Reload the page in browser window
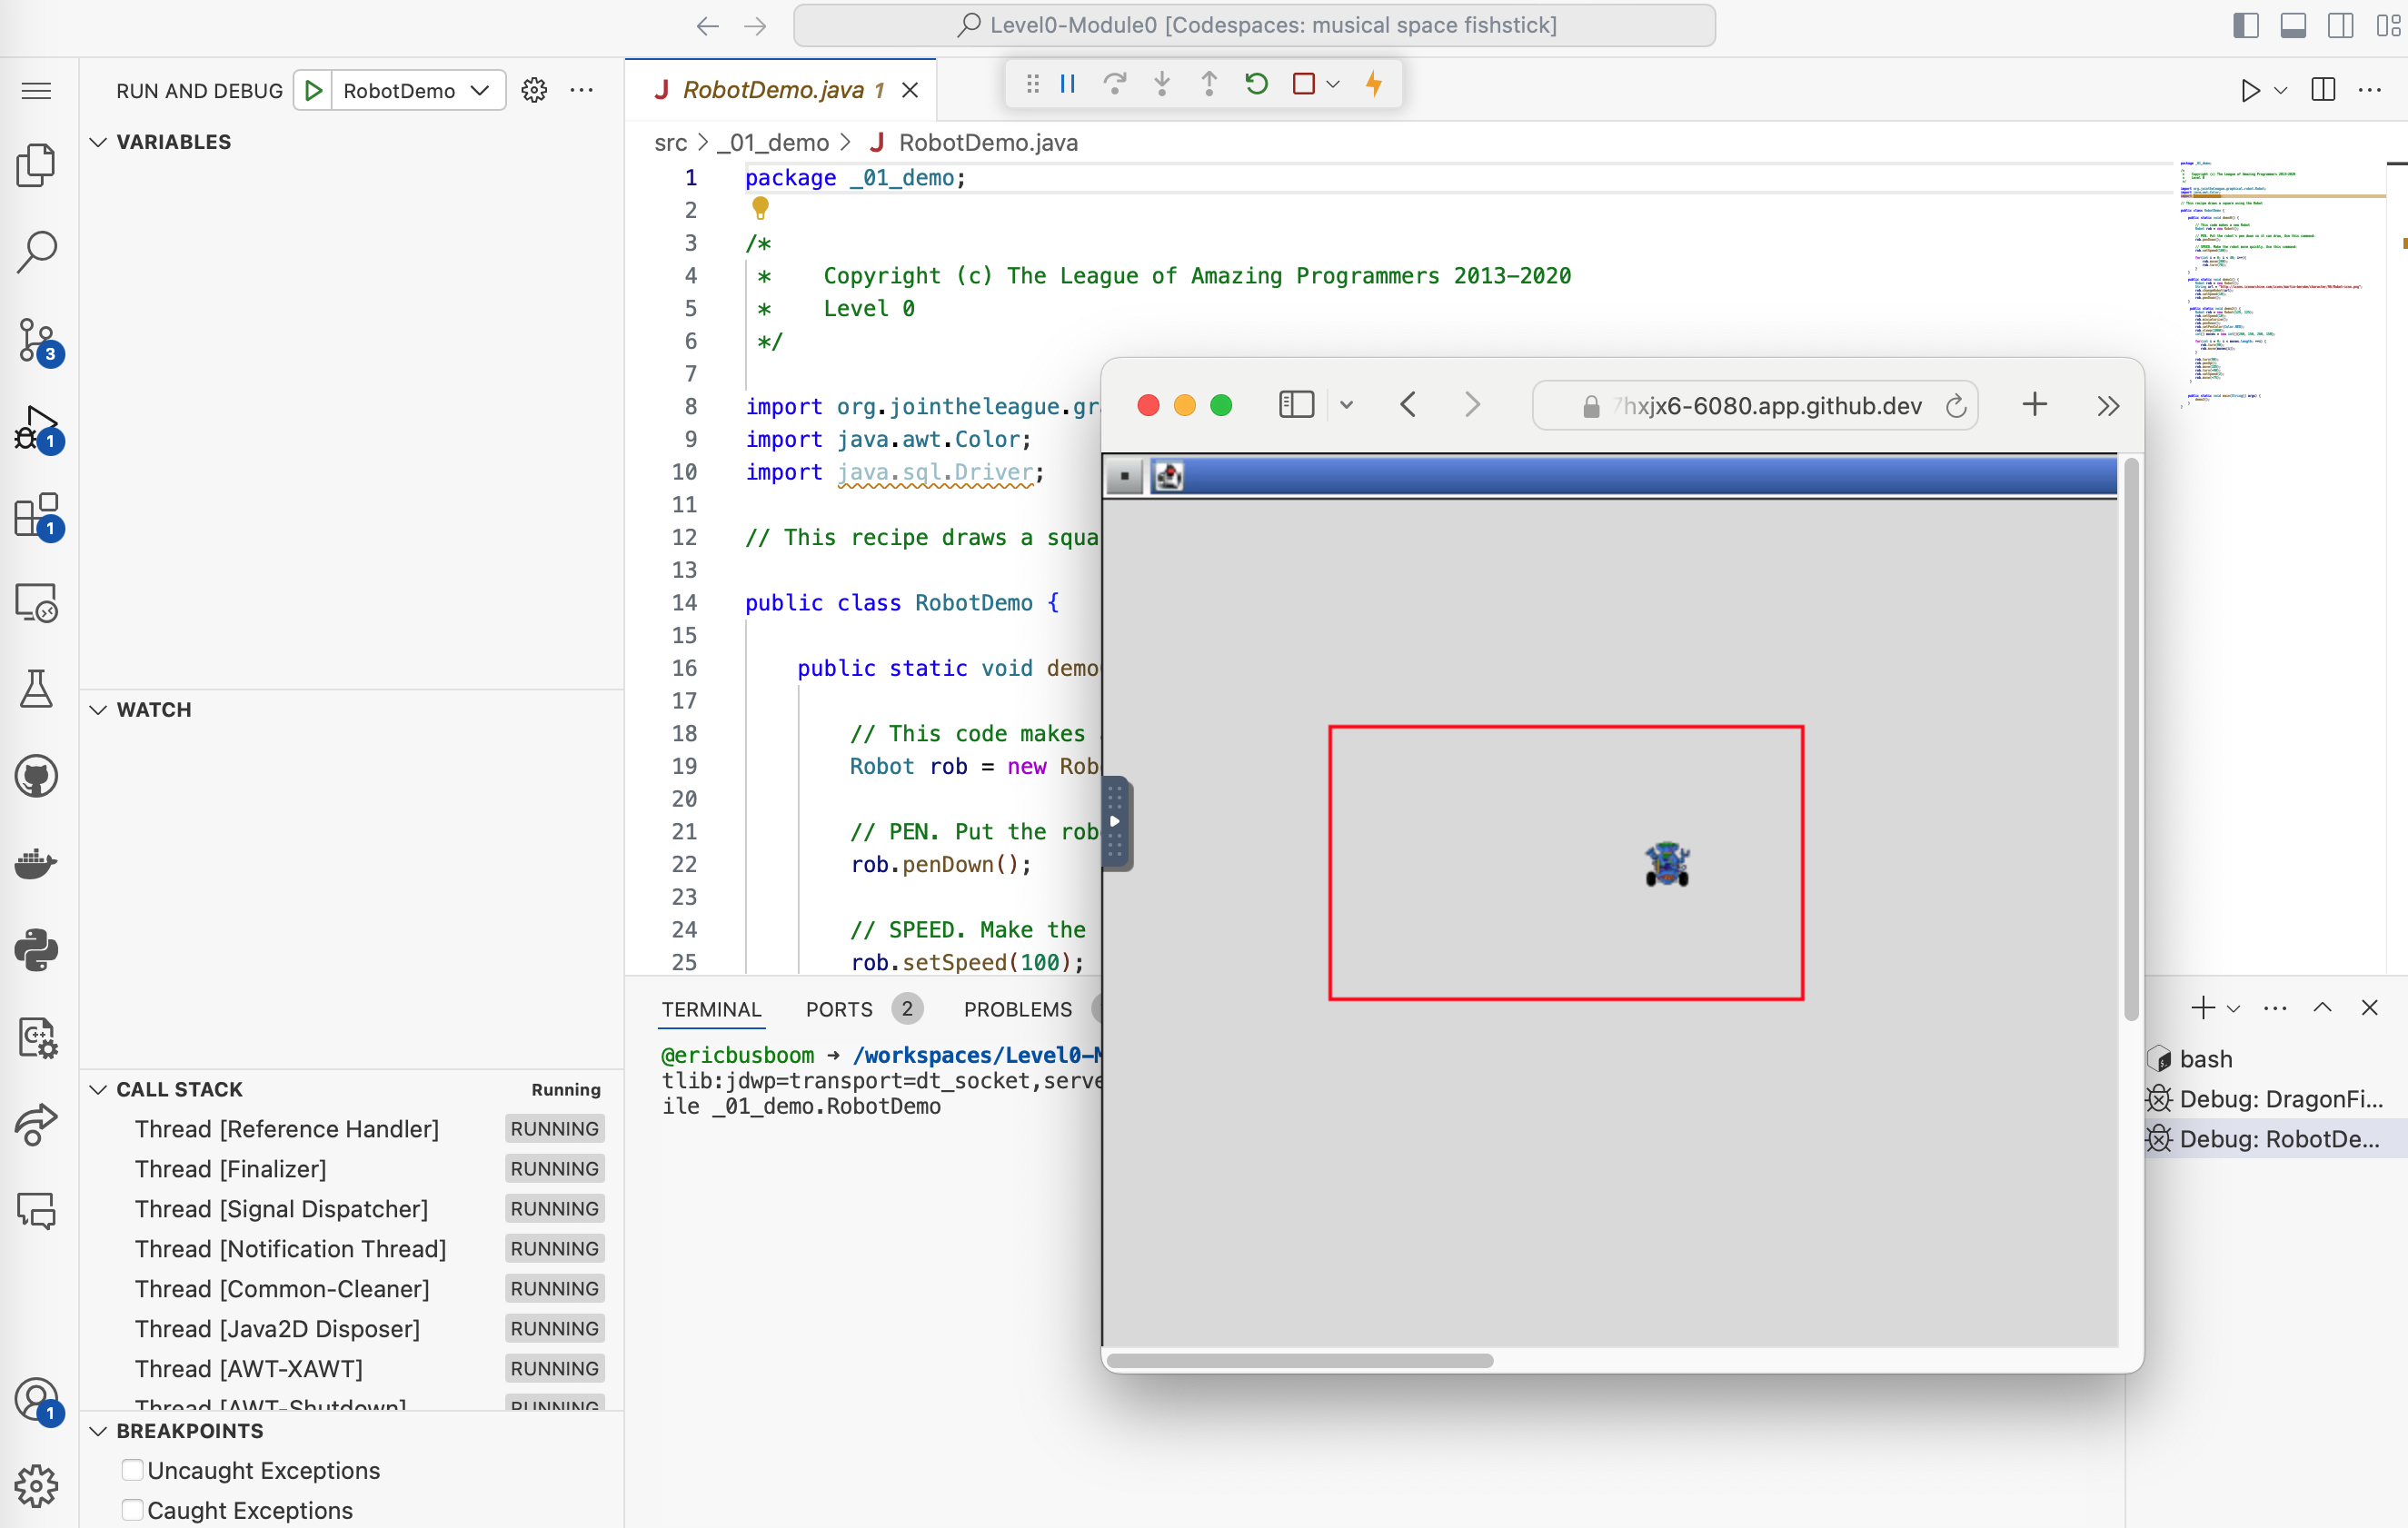 (x=1956, y=406)
